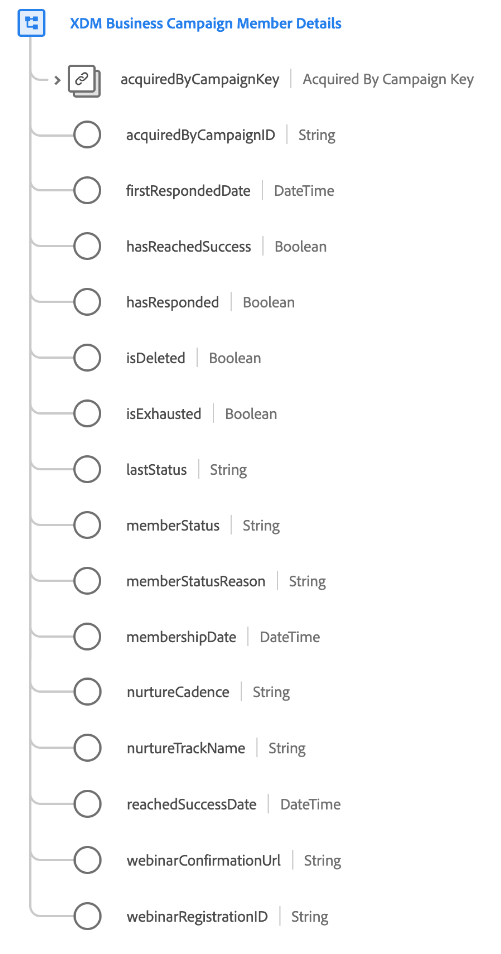Click the isDeleted field node circle

pyautogui.click(x=87, y=358)
